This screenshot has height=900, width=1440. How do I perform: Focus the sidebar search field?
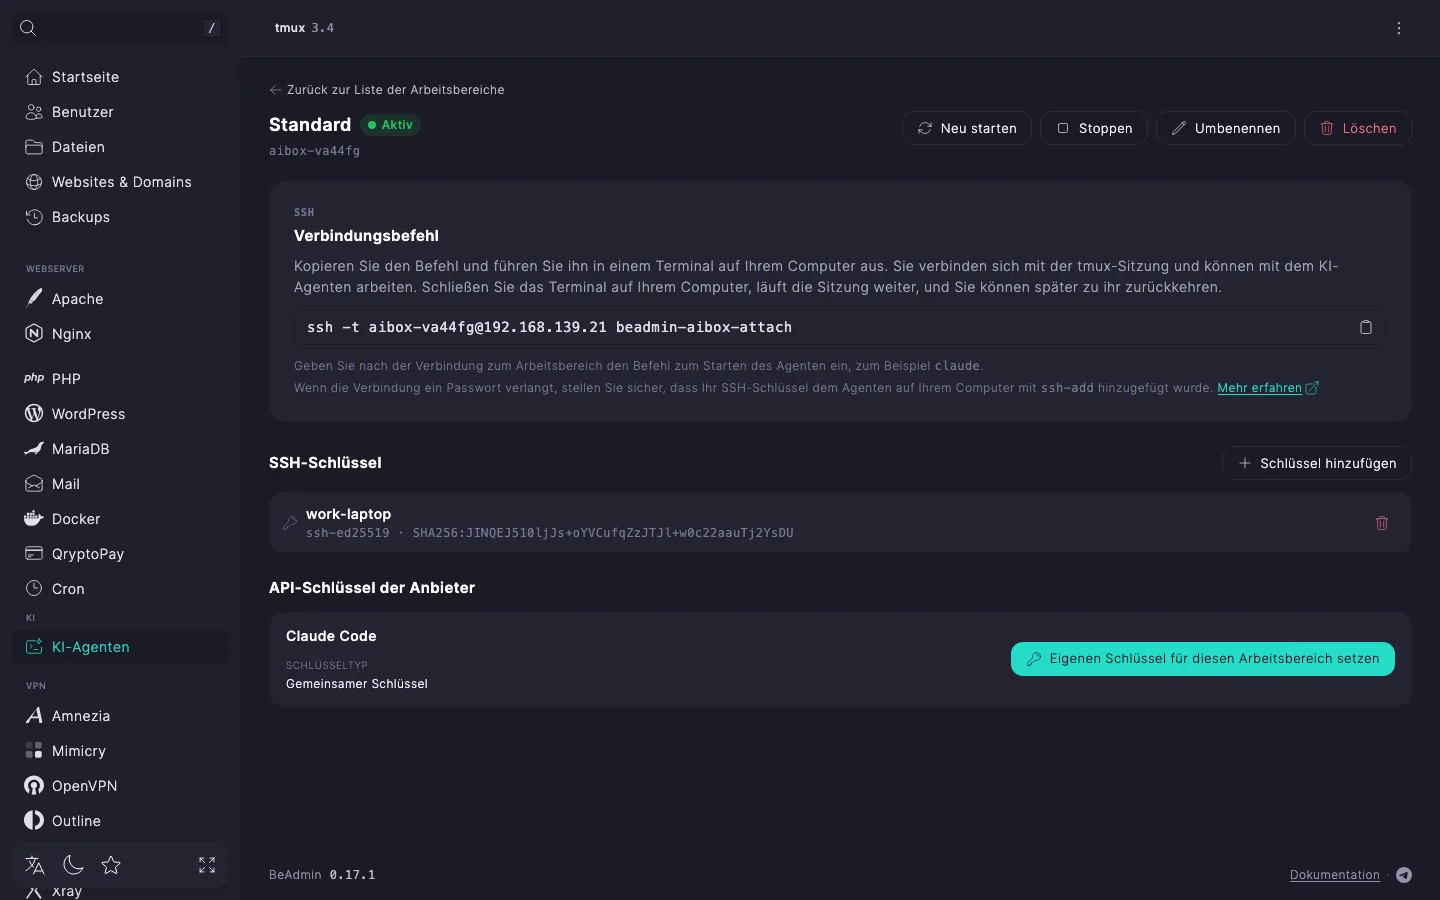pyautogui.click(x=120, y=28)
